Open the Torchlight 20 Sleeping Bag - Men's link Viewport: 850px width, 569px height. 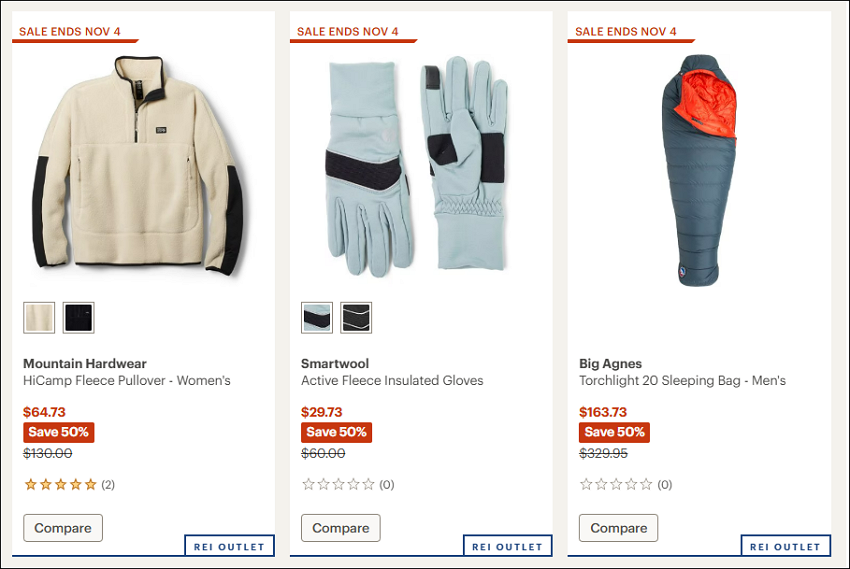pyautogui.click(x=682, y=380)
